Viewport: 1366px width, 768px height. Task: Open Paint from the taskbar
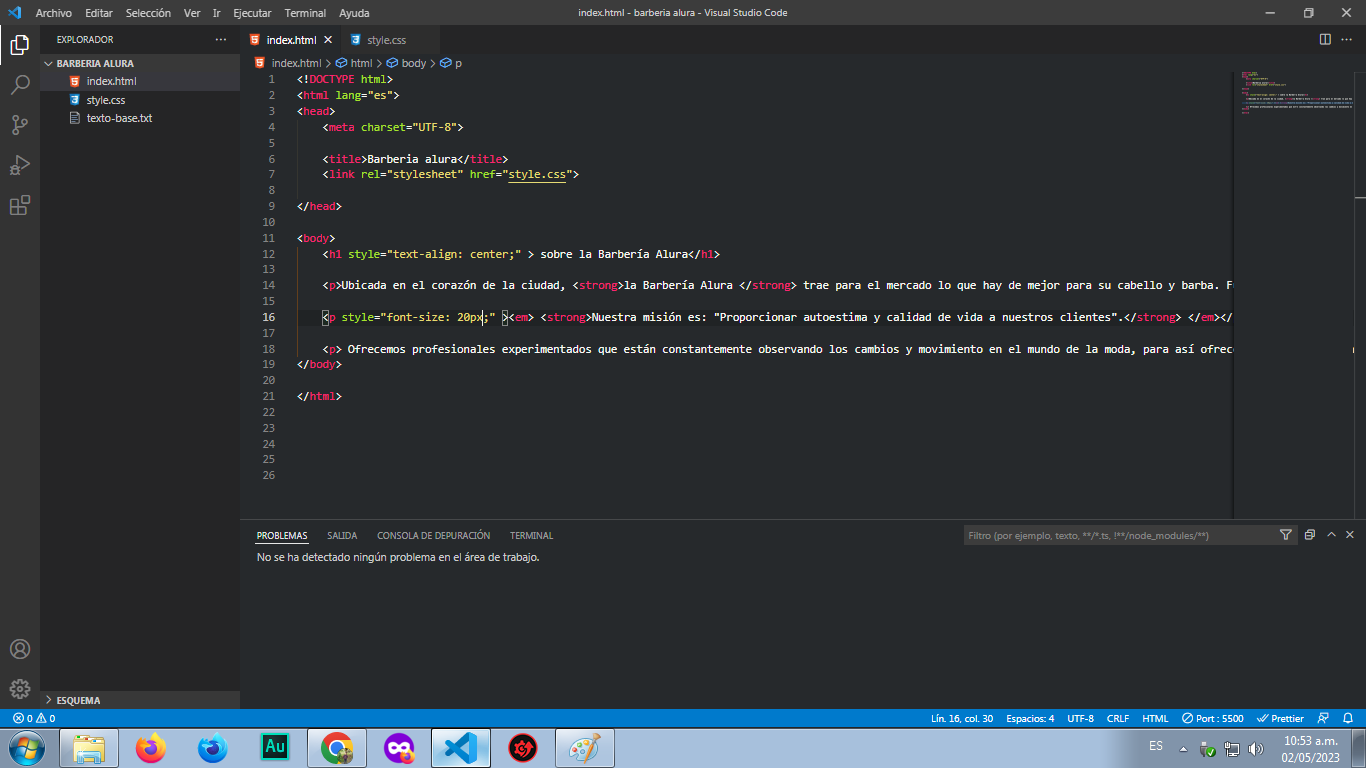[585, 748]
